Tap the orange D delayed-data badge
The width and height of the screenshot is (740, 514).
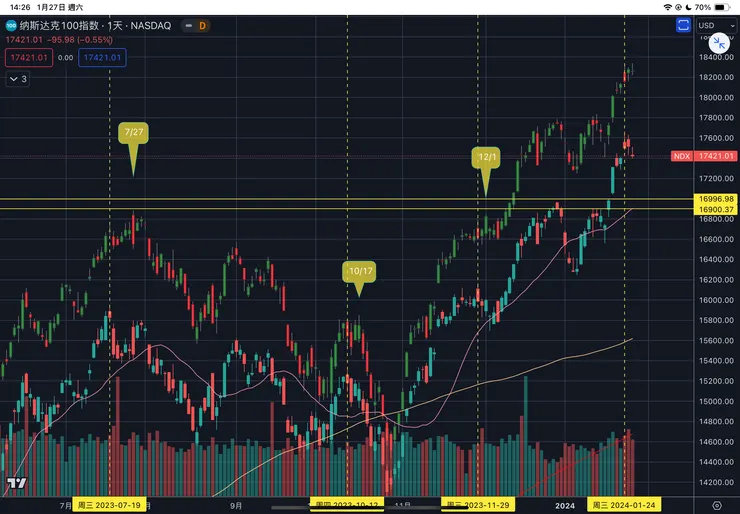(202, 25)
